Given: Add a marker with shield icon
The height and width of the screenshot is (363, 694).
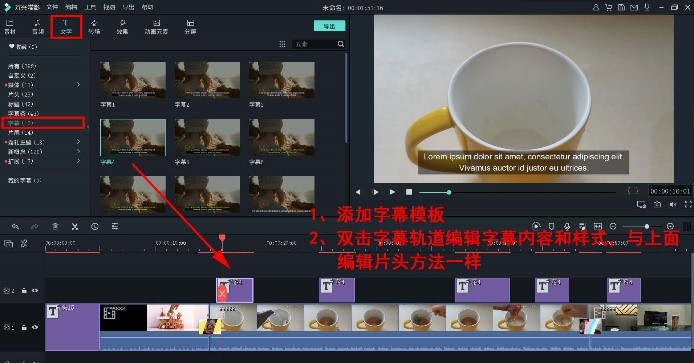Looking at the screenshot, I should [x=551, y=226].
